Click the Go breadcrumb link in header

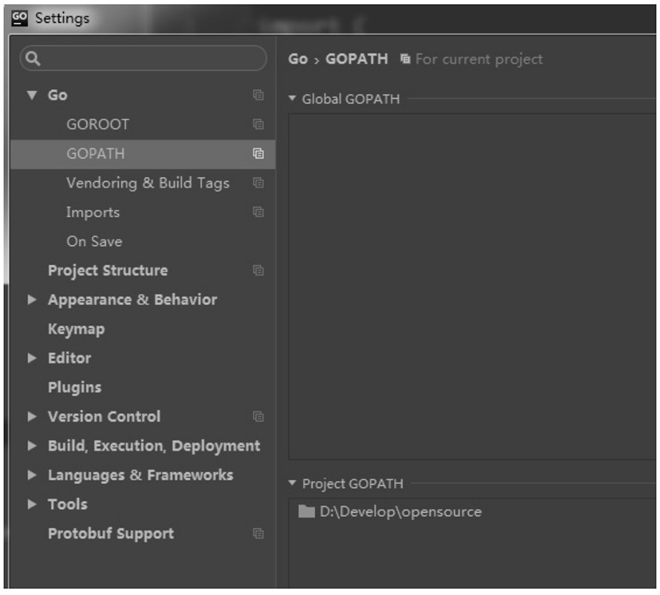(297, 59)
